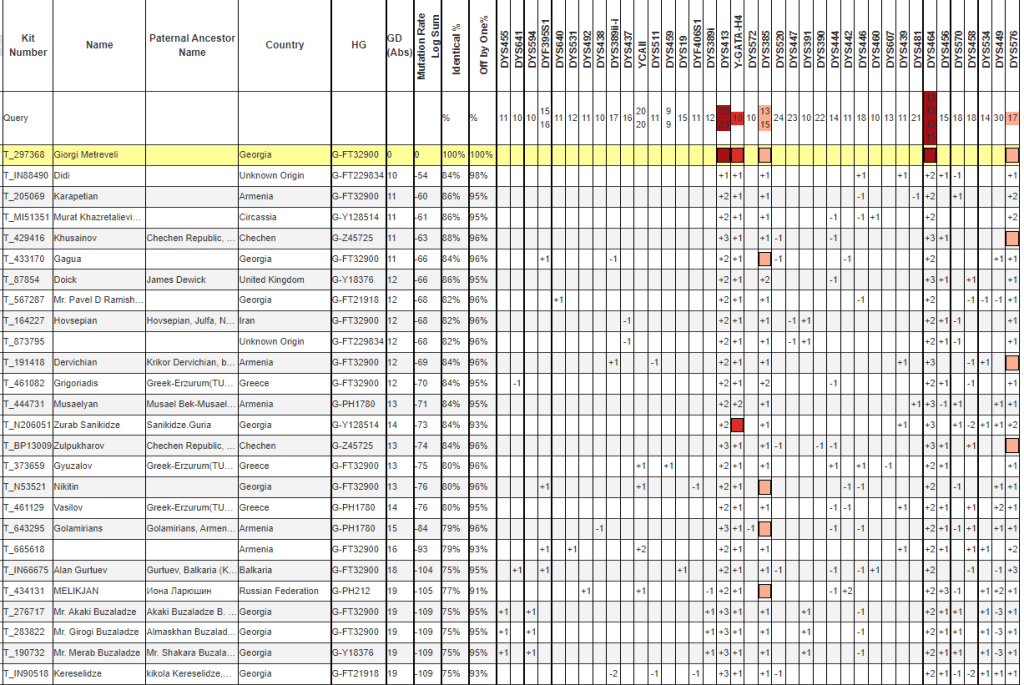Open kit T_297368 in highlighted row
The height and width of the screenshot is (685, 1024).
click(24, 155)
